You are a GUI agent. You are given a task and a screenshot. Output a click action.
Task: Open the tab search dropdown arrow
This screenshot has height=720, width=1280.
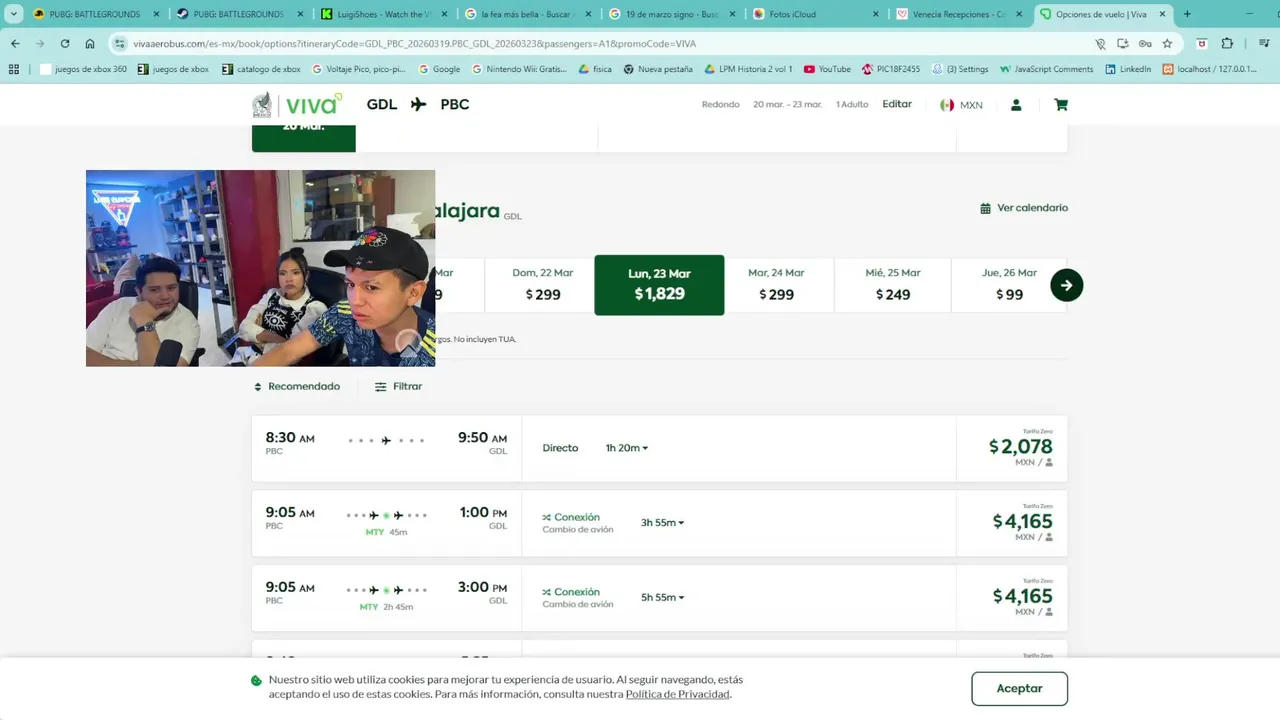tap(14, 14)
